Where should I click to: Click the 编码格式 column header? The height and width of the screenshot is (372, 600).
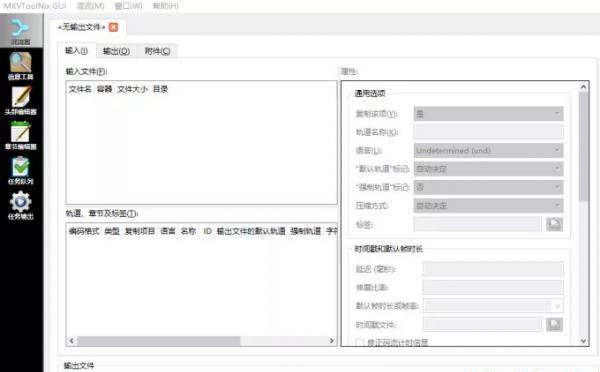coord(84,231)
